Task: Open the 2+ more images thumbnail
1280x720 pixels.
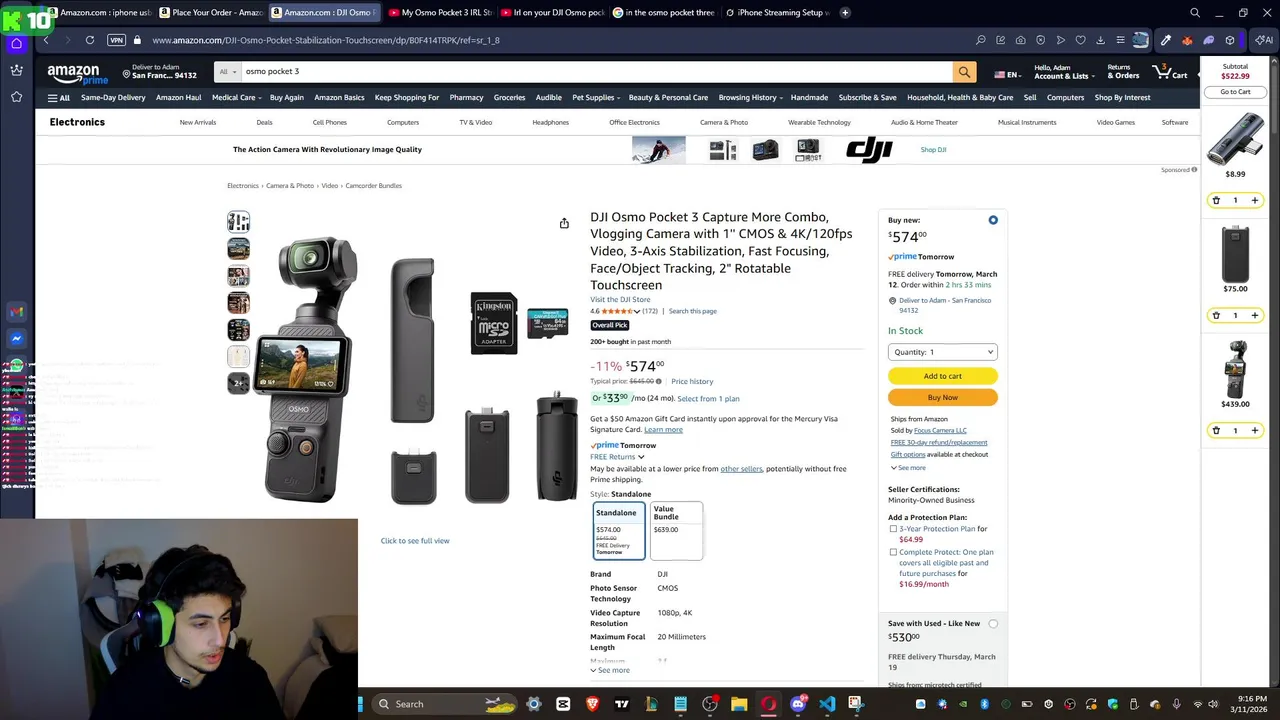Action: tap(238, 383)
